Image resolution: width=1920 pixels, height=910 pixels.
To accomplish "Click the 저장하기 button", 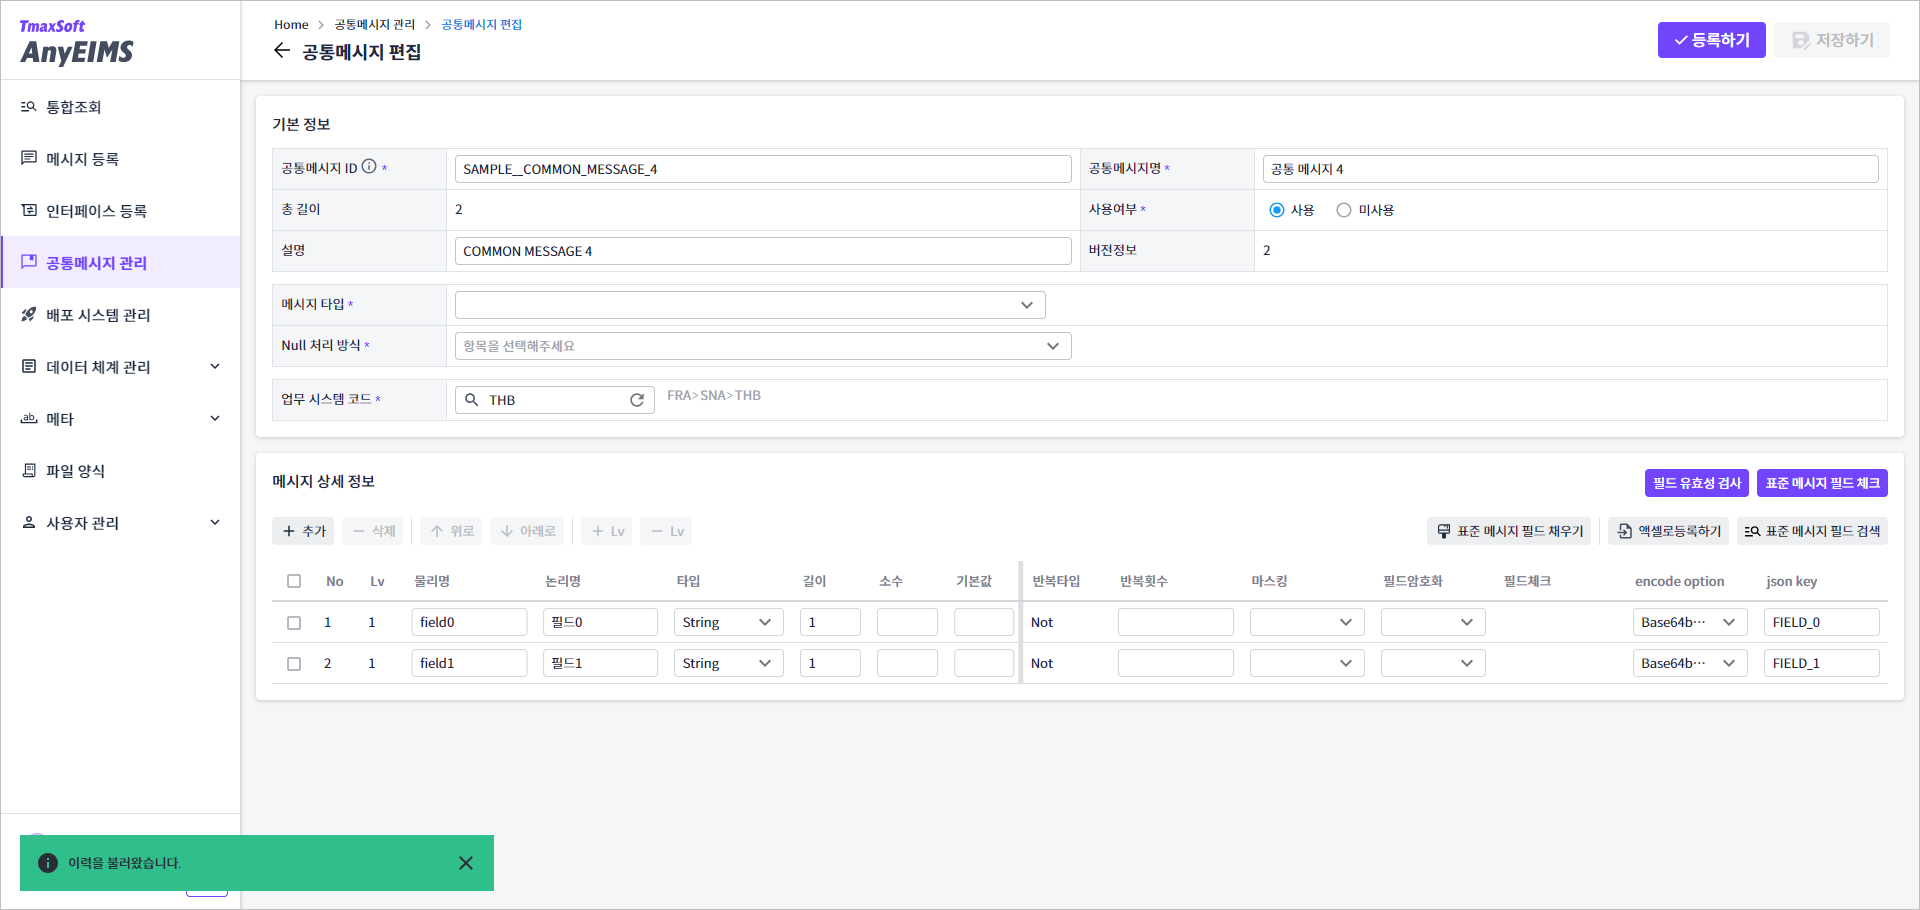I will [x=1832, y=40].
